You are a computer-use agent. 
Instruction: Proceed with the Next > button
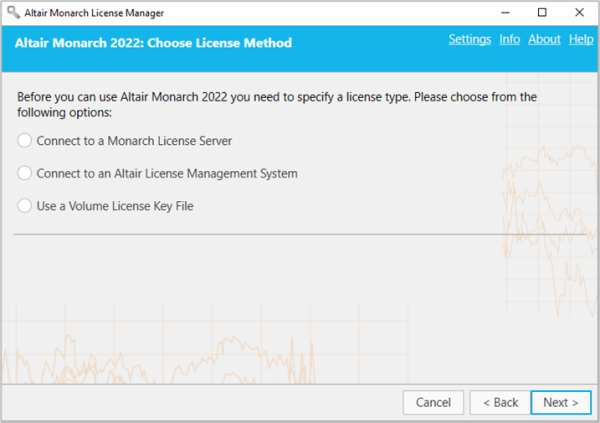point(560,402)
